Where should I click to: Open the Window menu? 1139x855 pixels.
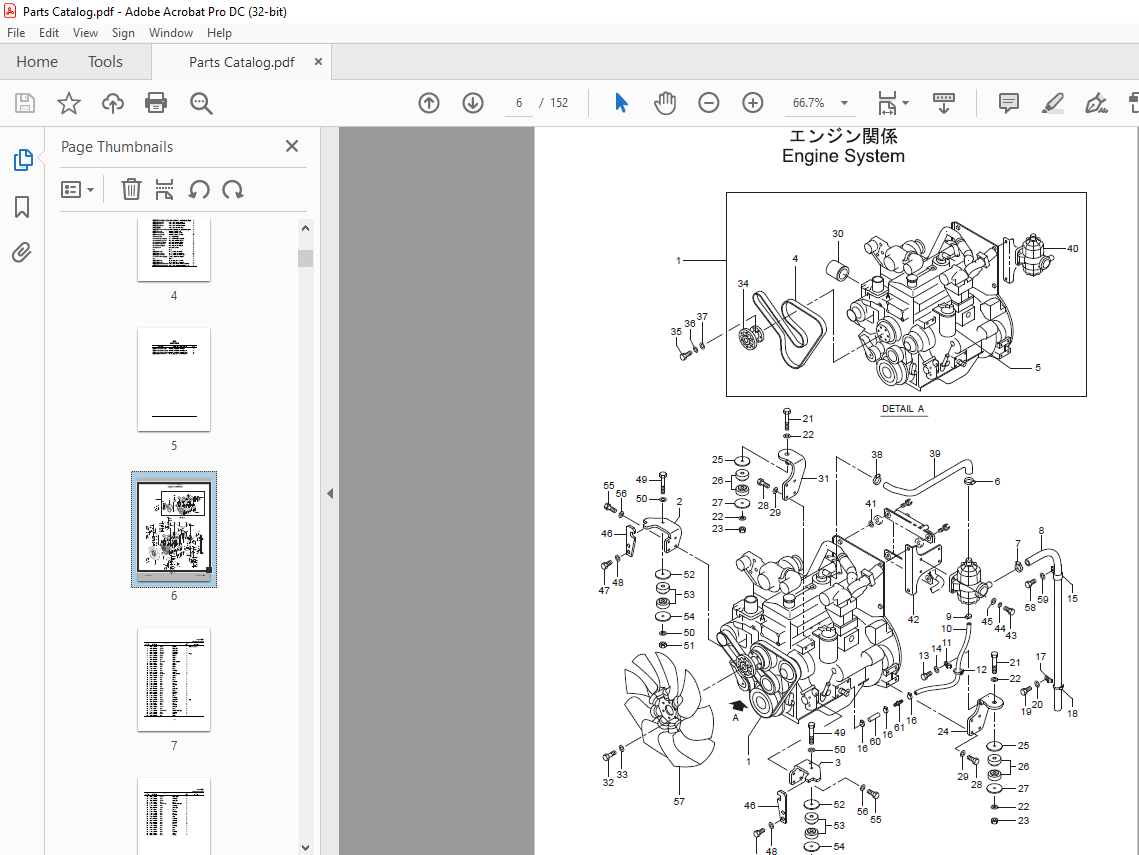coord(171,33)
